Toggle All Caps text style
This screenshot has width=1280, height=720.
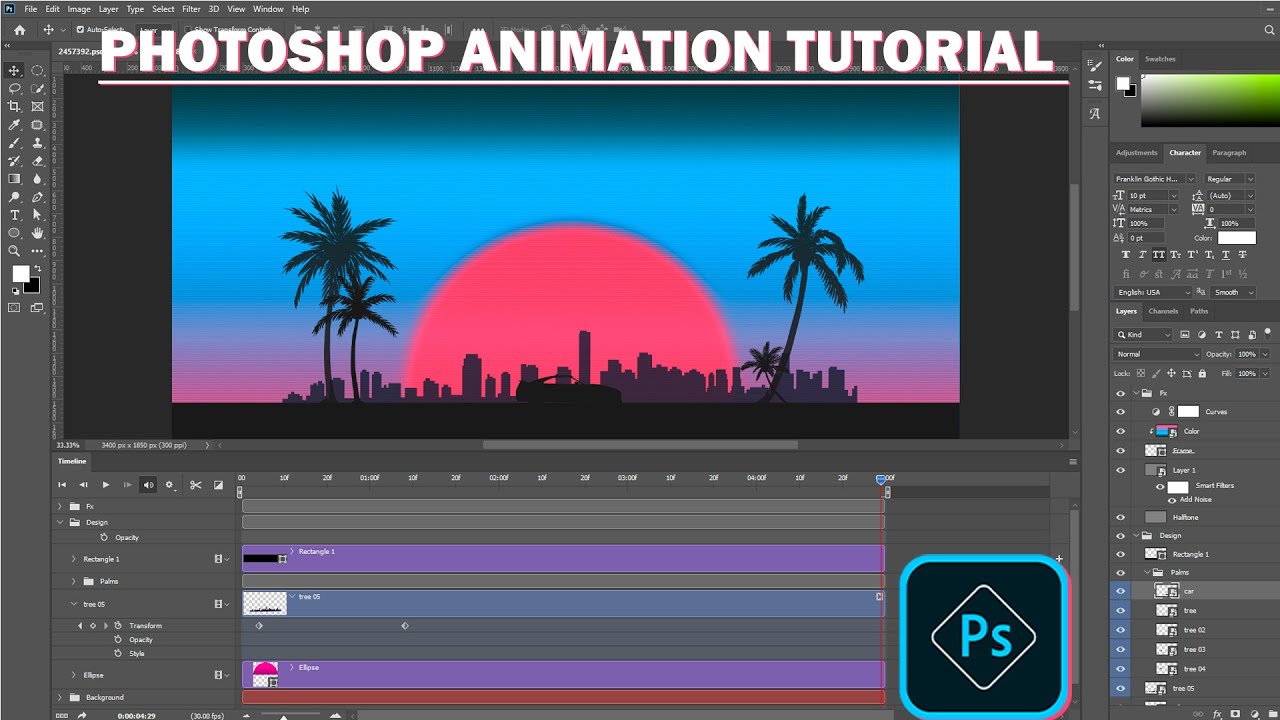click(x=1159, y=256)
